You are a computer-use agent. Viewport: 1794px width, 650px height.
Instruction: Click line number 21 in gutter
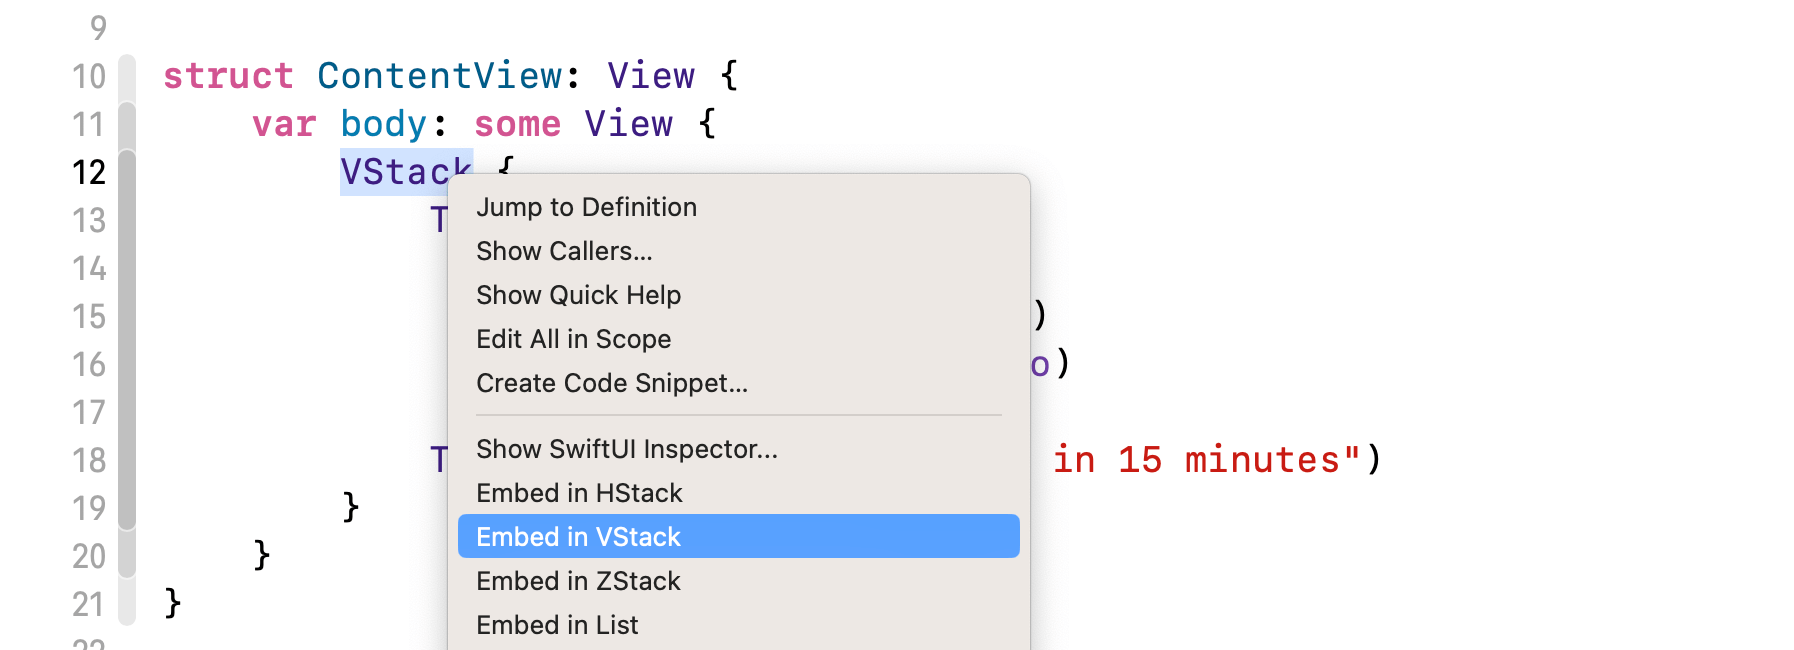(x=89, y=604)
